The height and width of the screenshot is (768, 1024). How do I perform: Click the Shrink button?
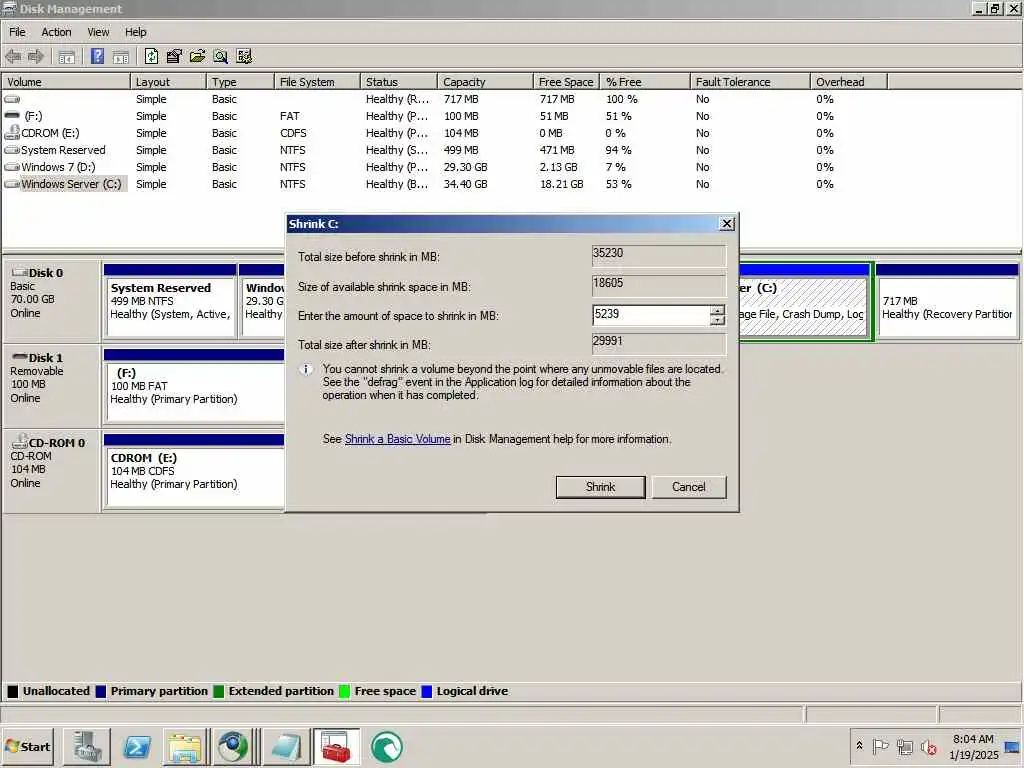coord(600,487)
